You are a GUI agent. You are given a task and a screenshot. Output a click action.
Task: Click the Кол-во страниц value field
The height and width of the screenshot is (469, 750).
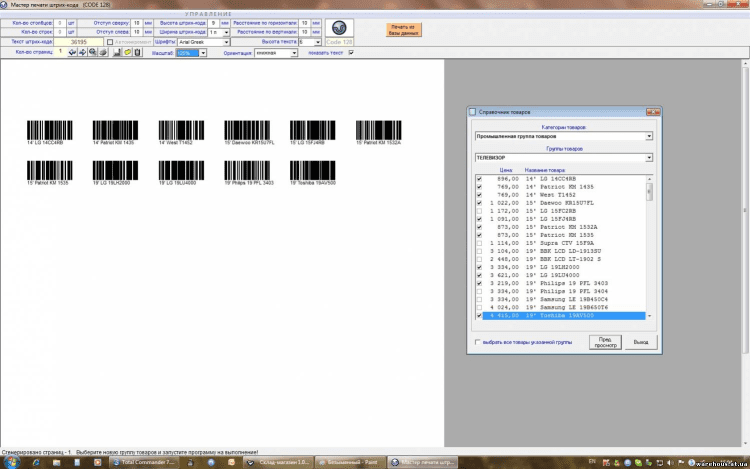coord(60,52)
